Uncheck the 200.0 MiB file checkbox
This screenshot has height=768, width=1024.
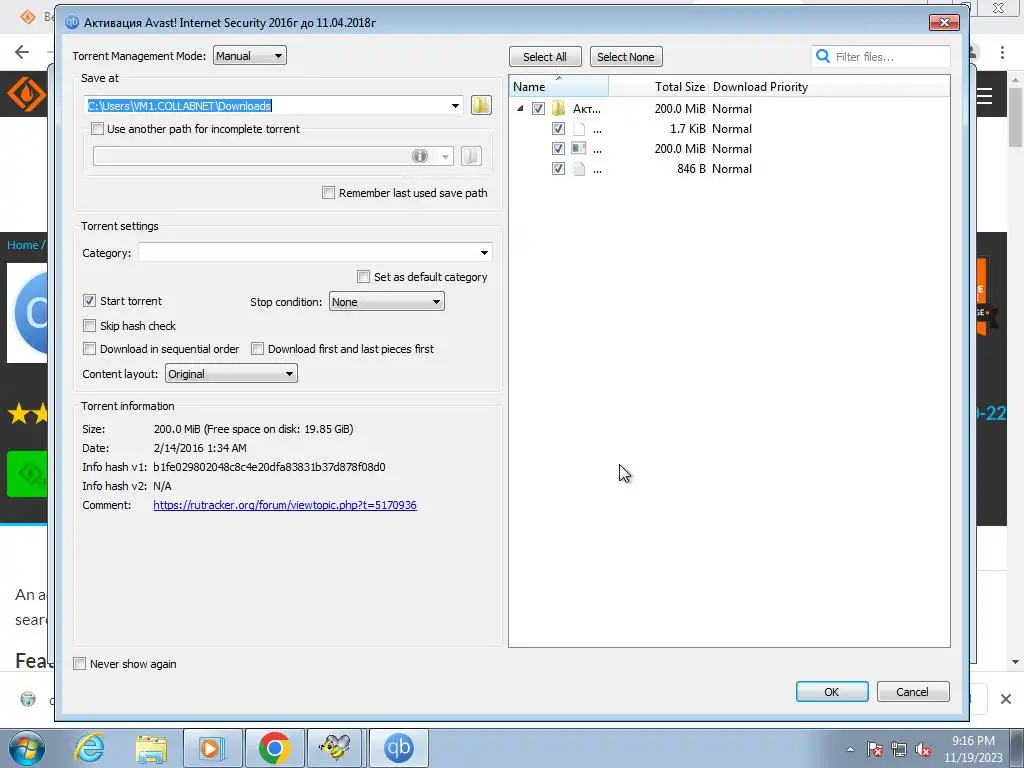[558, 148]
